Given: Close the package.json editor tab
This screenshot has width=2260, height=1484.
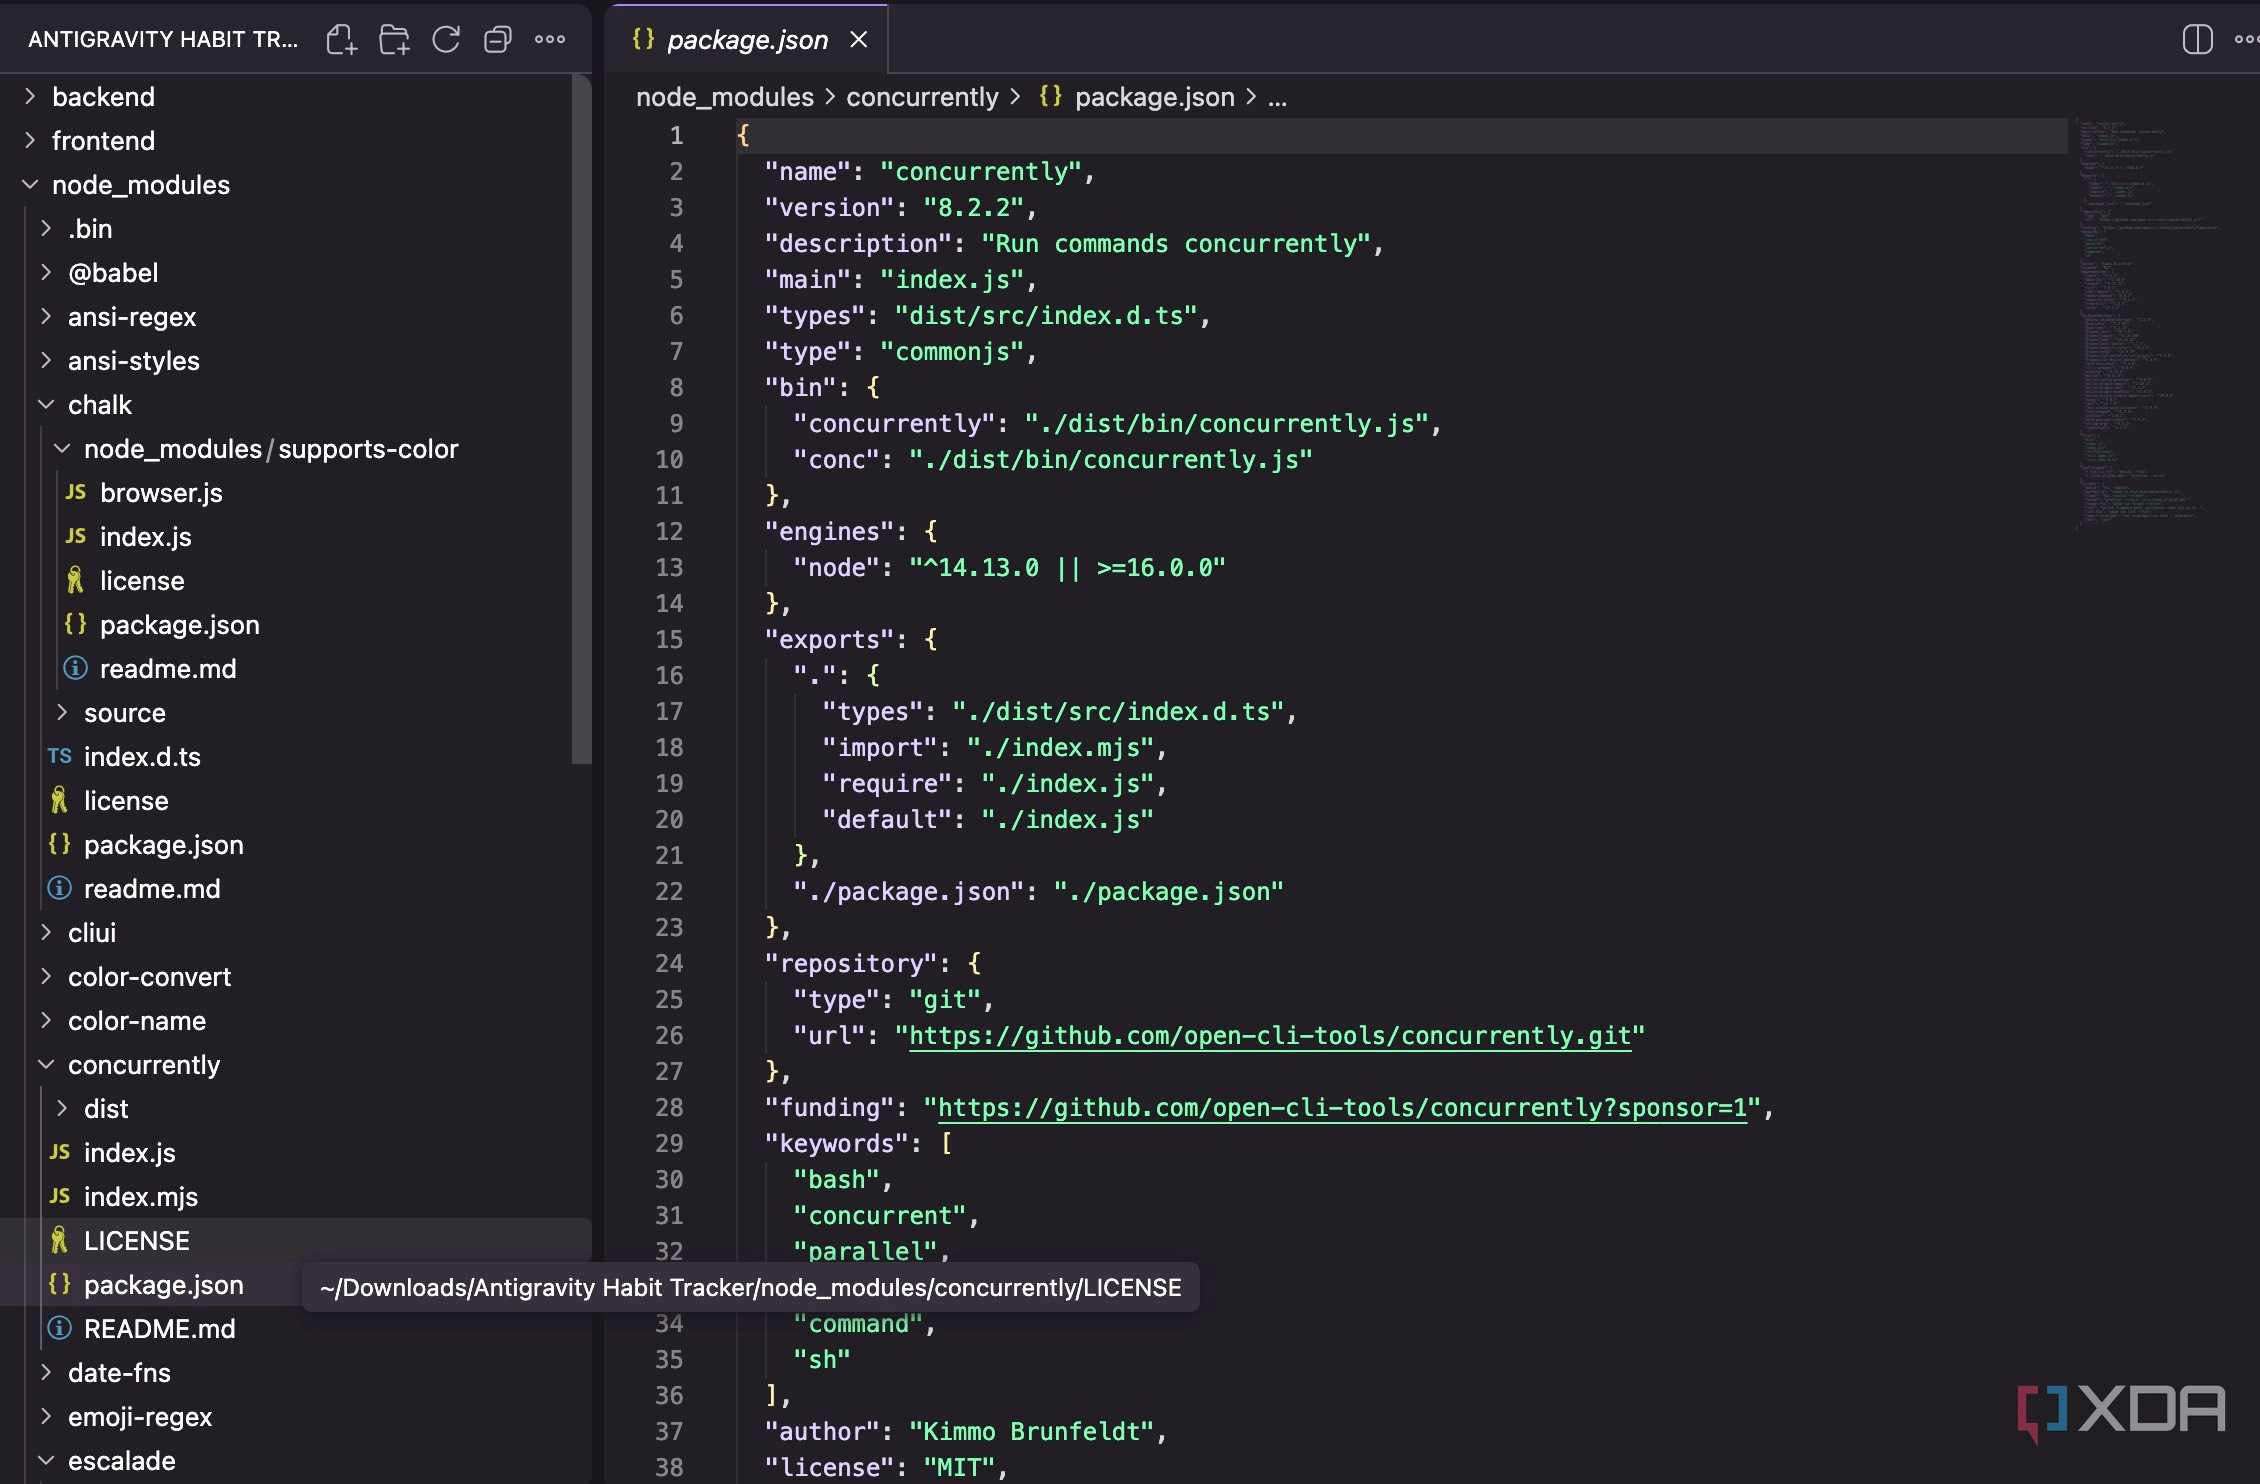Looking at the screenshot, I should coord(858,39).
